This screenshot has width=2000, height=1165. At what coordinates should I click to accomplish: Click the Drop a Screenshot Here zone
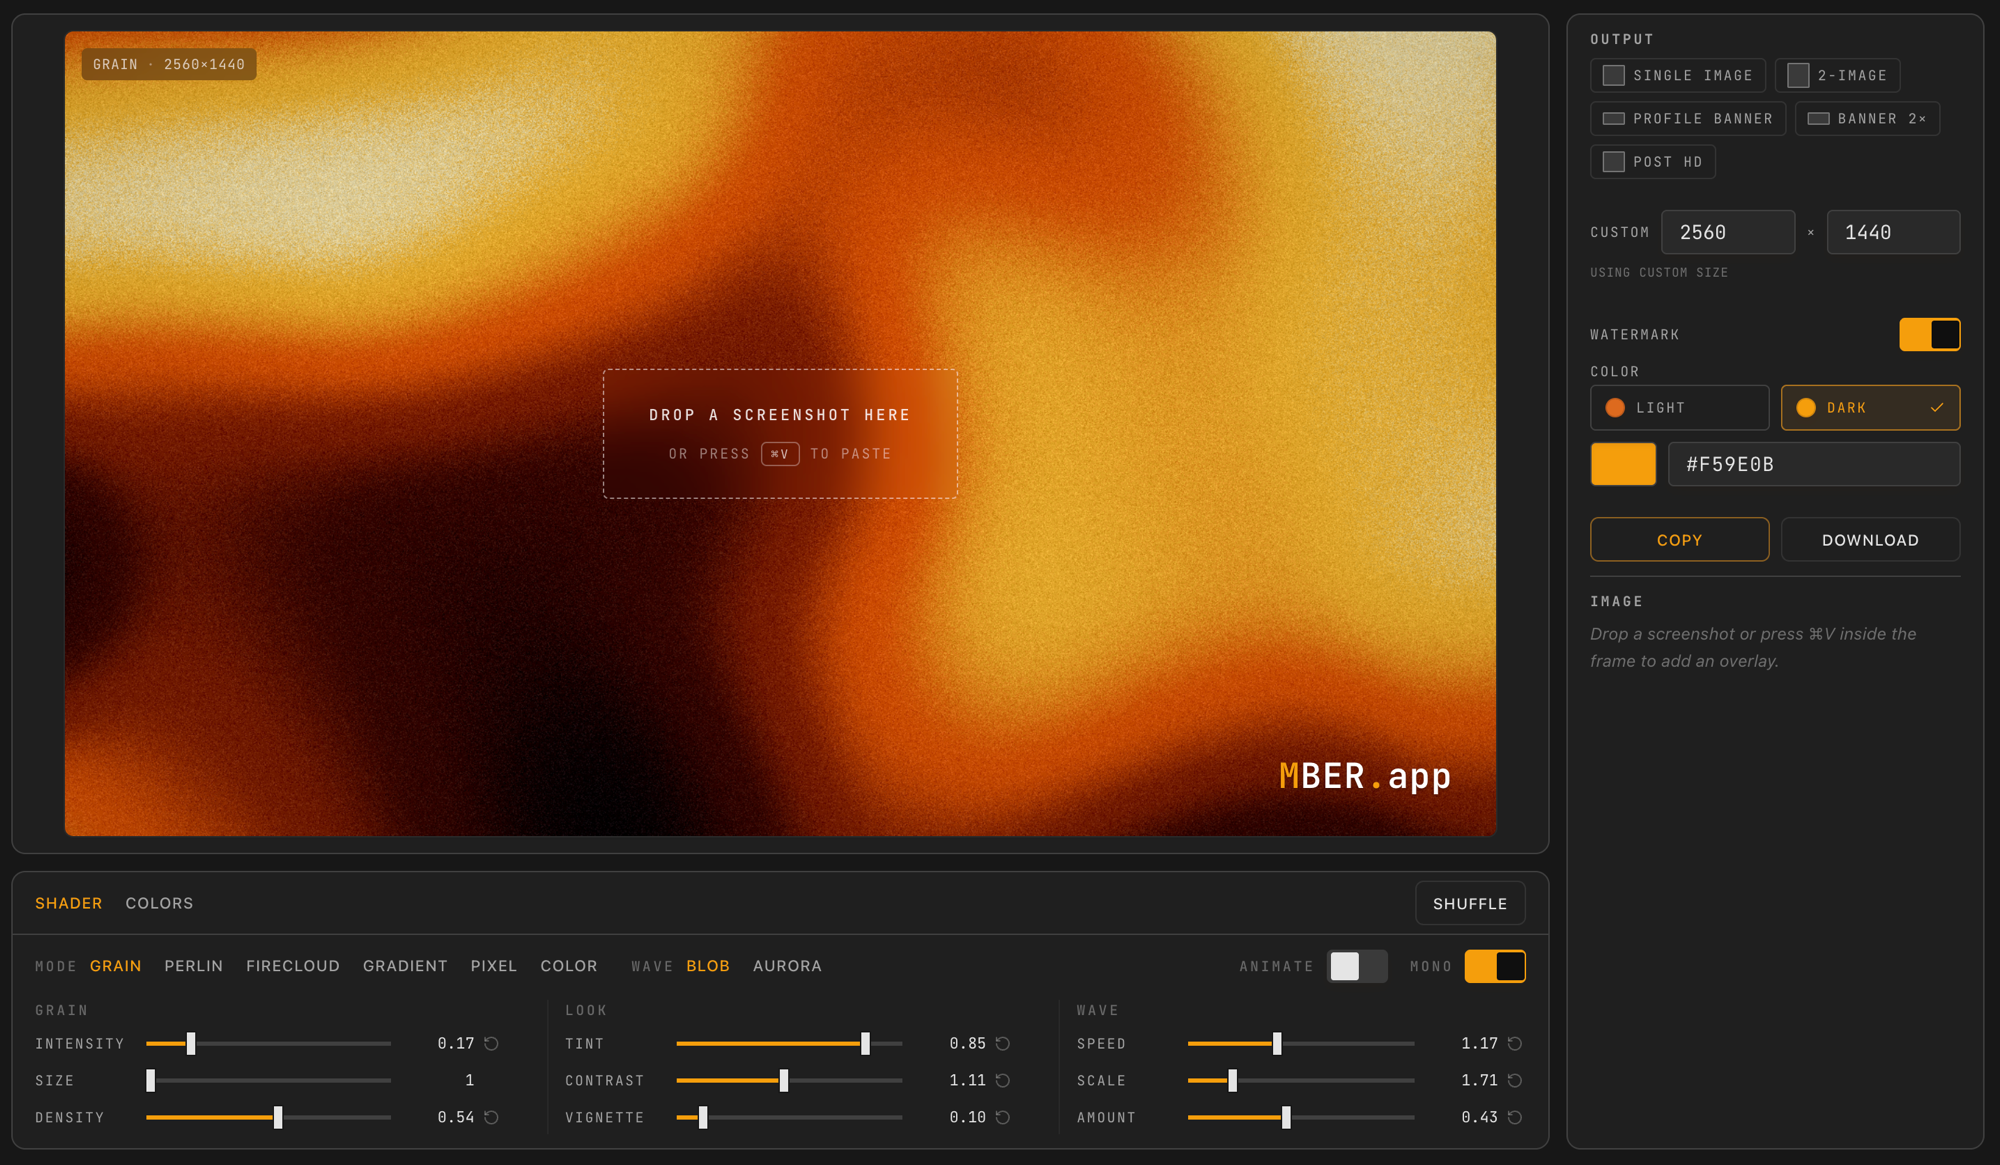(x=780, y=434)
